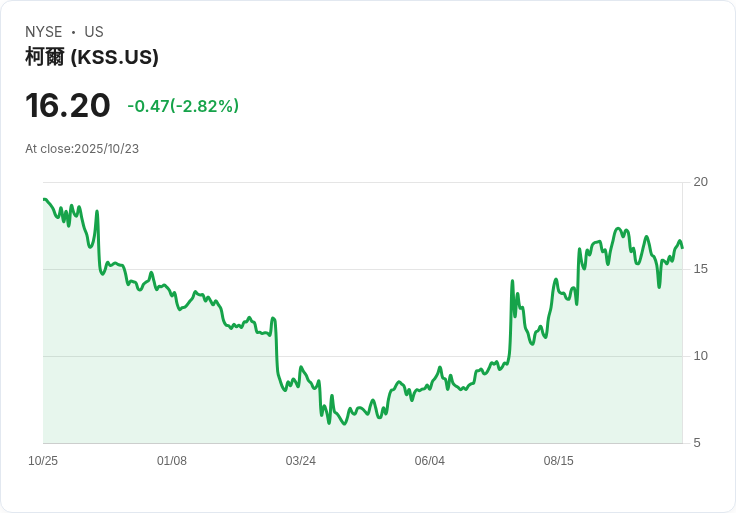Click the lowest trough of the chart line
736x513 pixels.
click(x=345, y=424)
